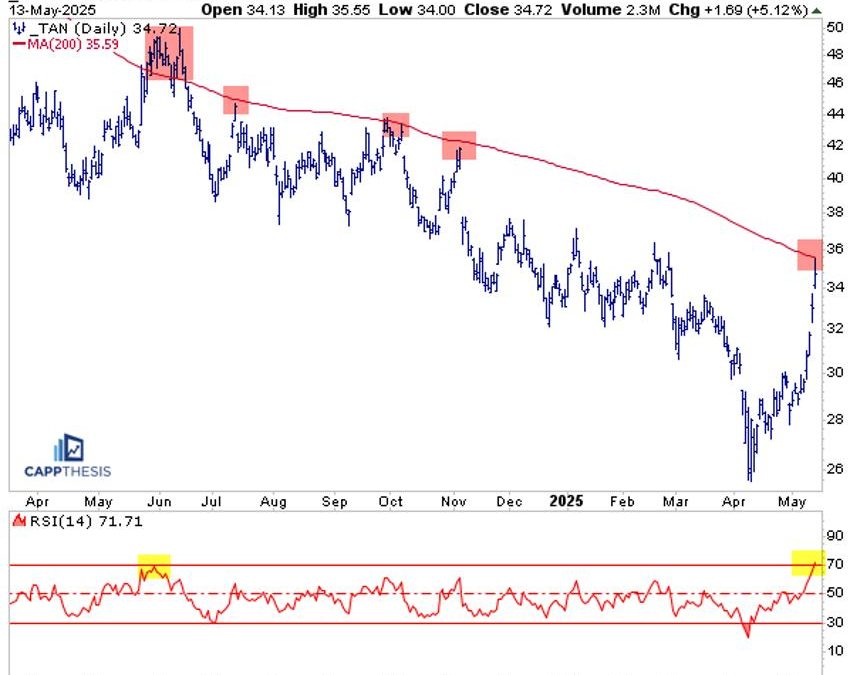
Task: Click the 40 price axis label
Action: click(x=835, y=177)
